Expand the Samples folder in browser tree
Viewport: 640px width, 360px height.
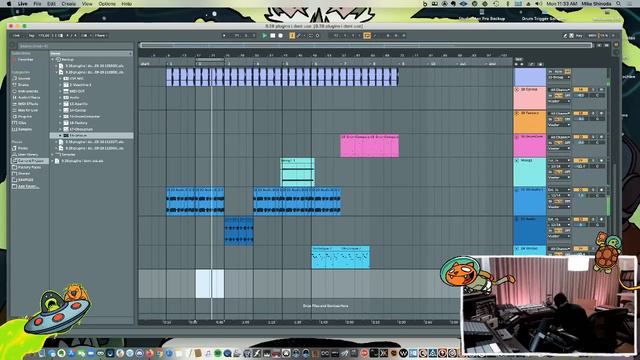(x=53, y=155)
